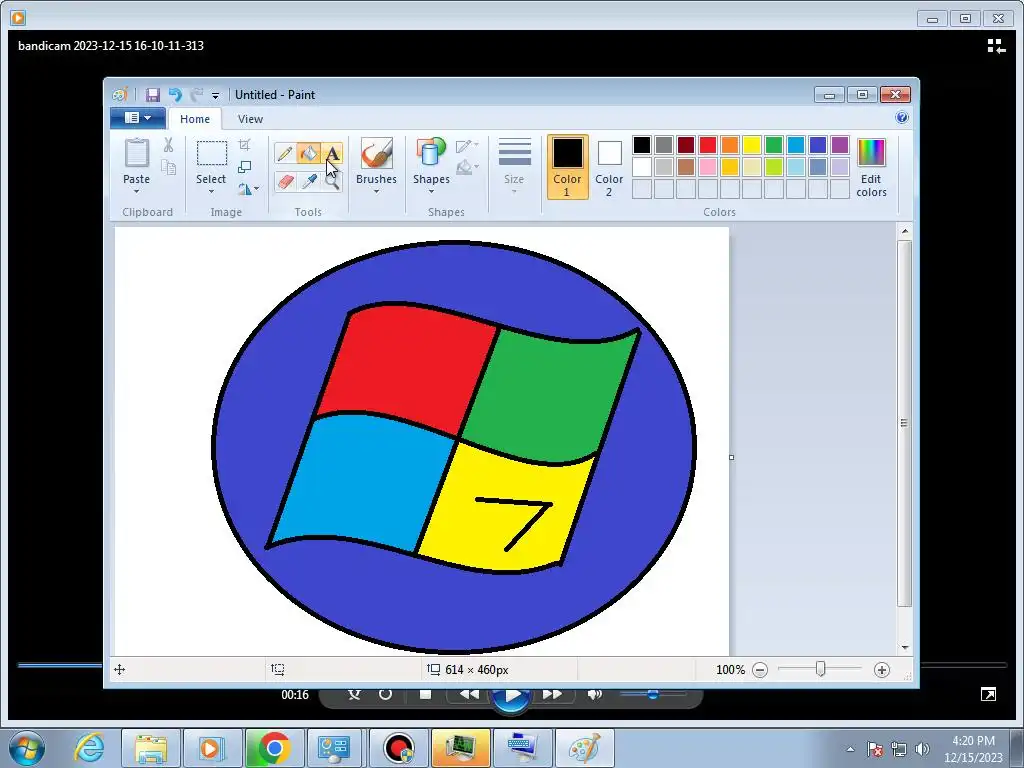
Task: Click the media player fullscreen icon
Action: [x=989, y=694]
